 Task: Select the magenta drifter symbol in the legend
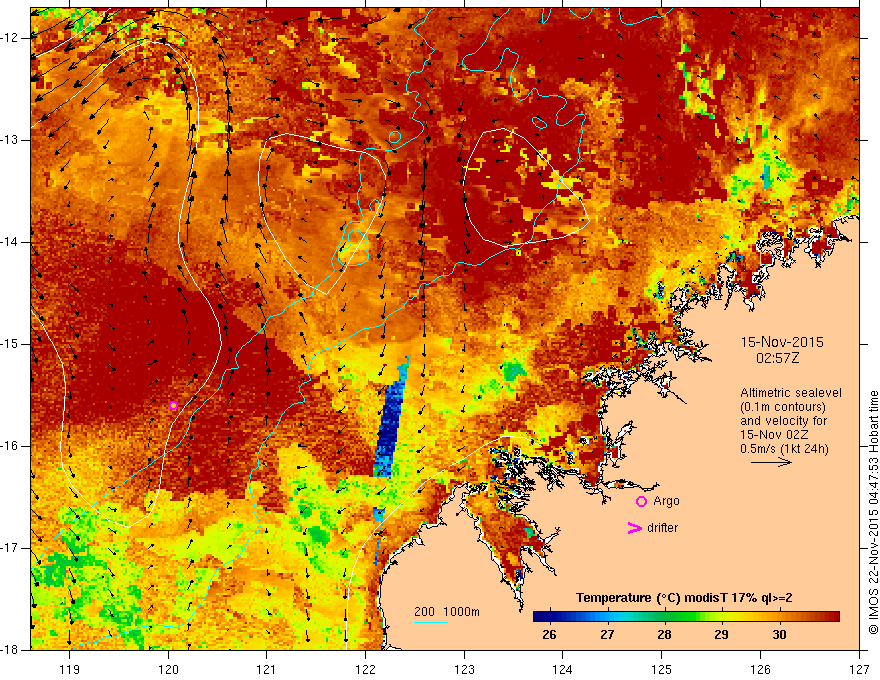coord(634,528)
